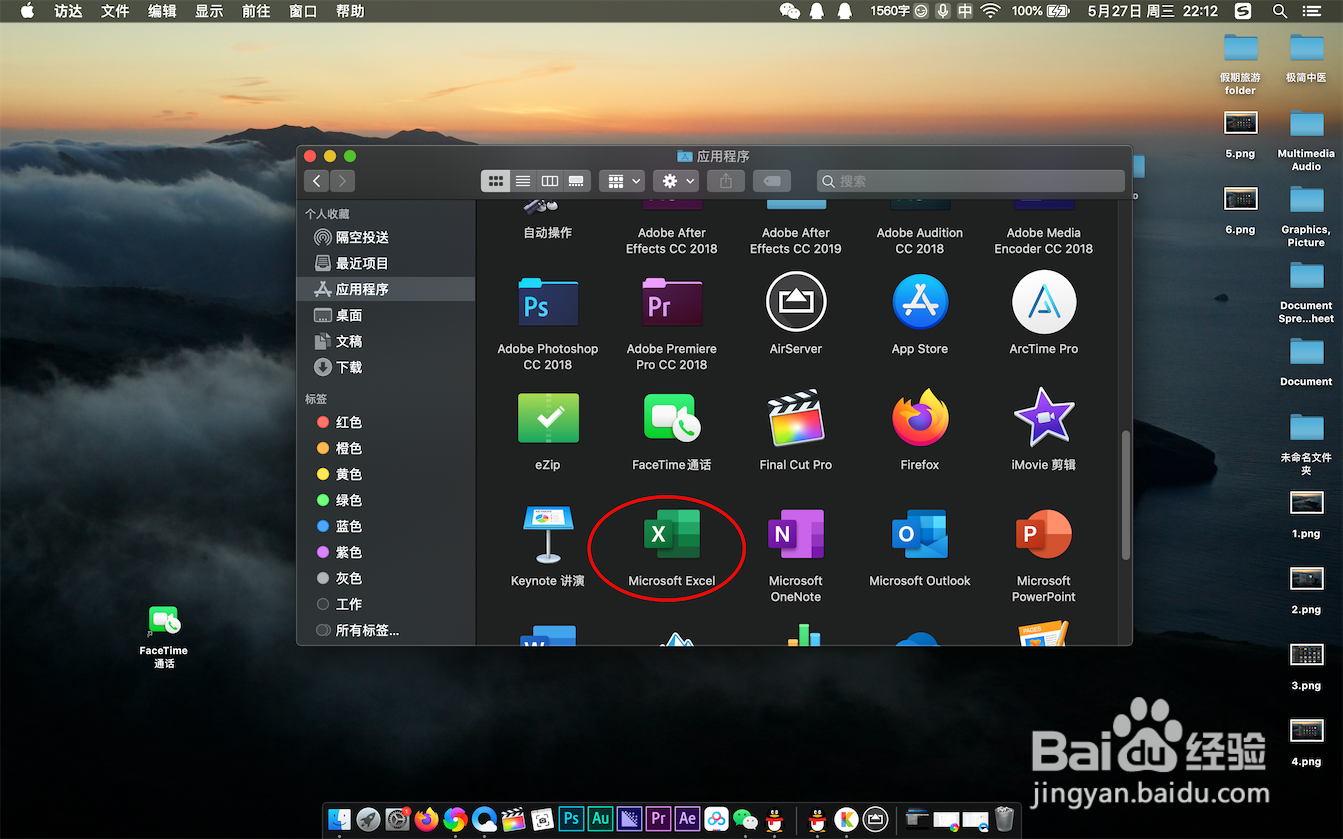This screenshot has height=839, width=1343.
Task: Open the Adobe Premiere Pro CC 2018 folder
Action: [672, 302]
